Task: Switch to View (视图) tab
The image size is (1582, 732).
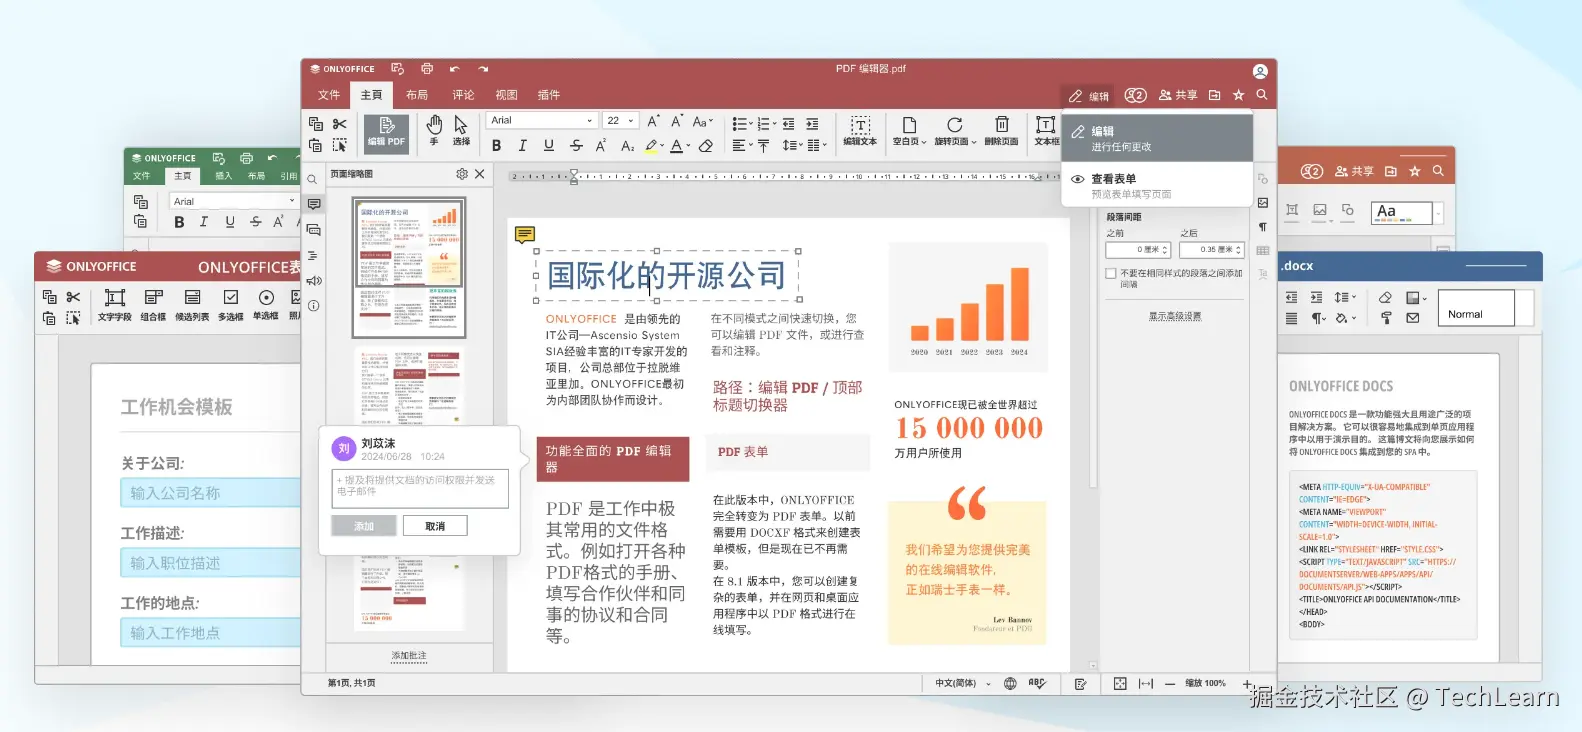Action: 507,95
